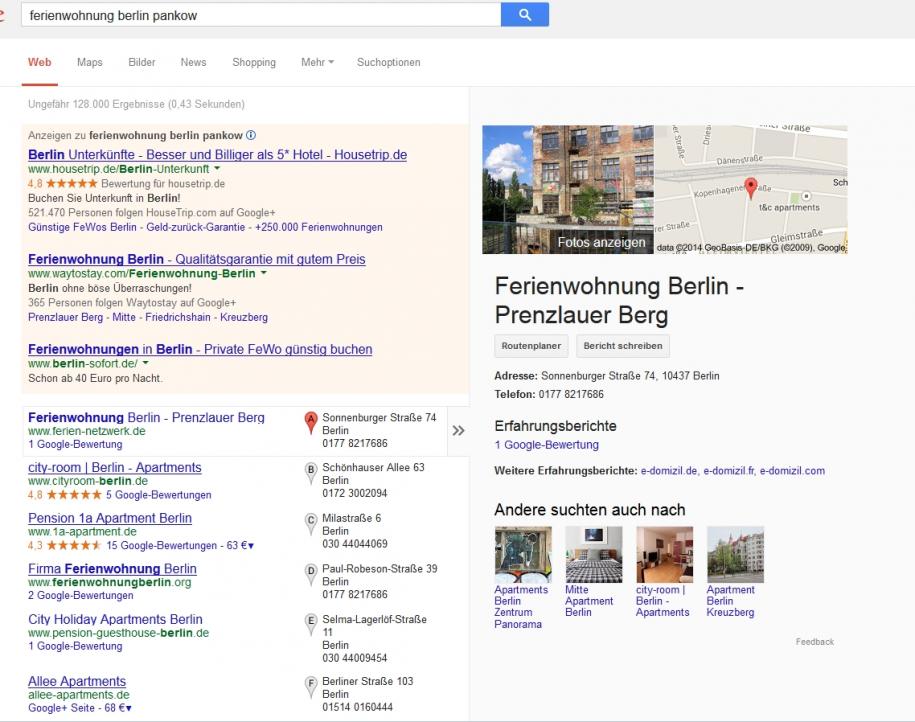This screenshot has height=722, width=915.
Task: Open Suchoptionen search tools
Action: 389,62
